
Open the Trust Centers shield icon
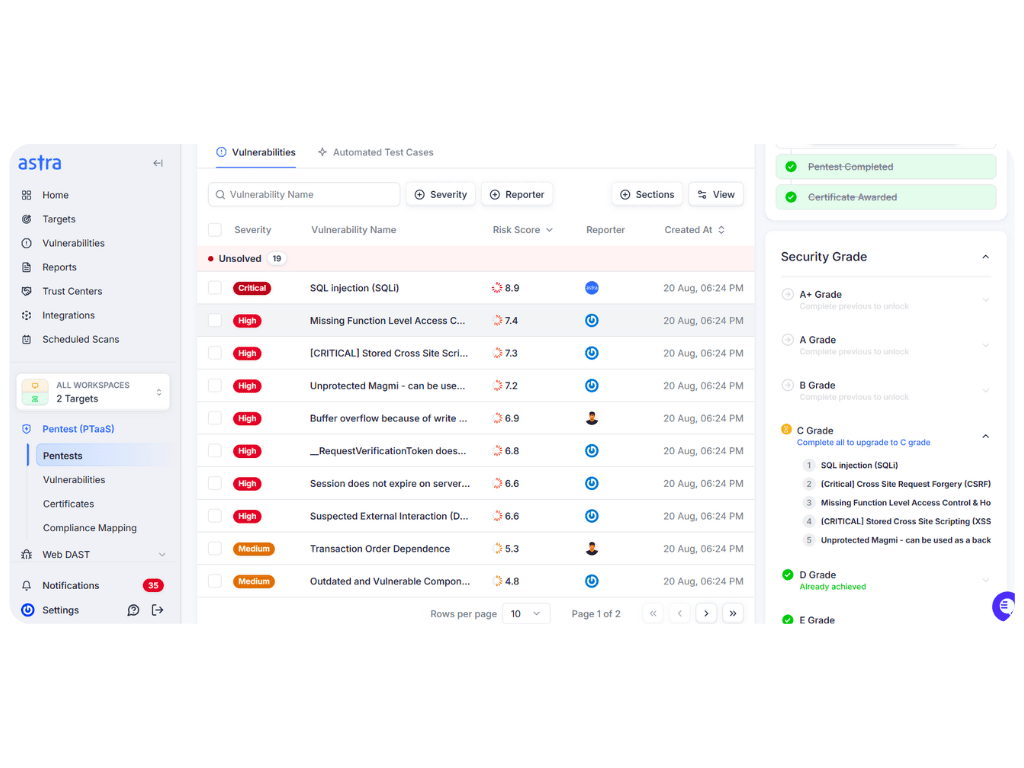tap(27, 291)
